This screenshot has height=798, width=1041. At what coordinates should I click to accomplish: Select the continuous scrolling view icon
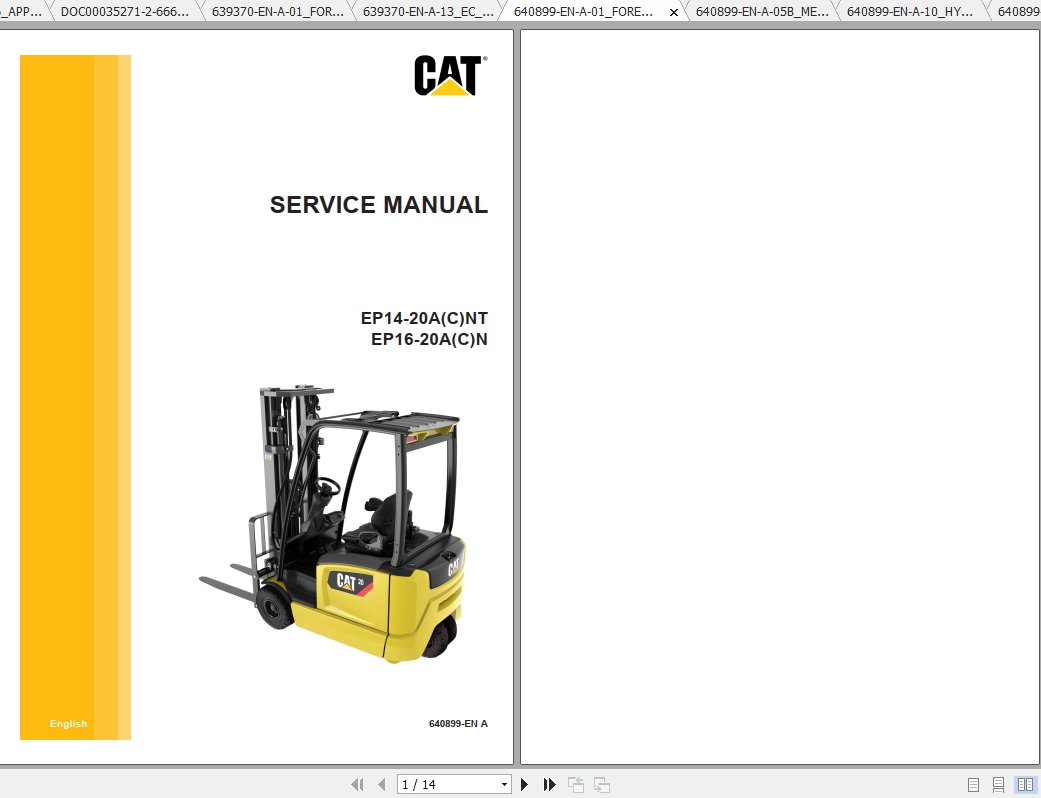[998, 784]
